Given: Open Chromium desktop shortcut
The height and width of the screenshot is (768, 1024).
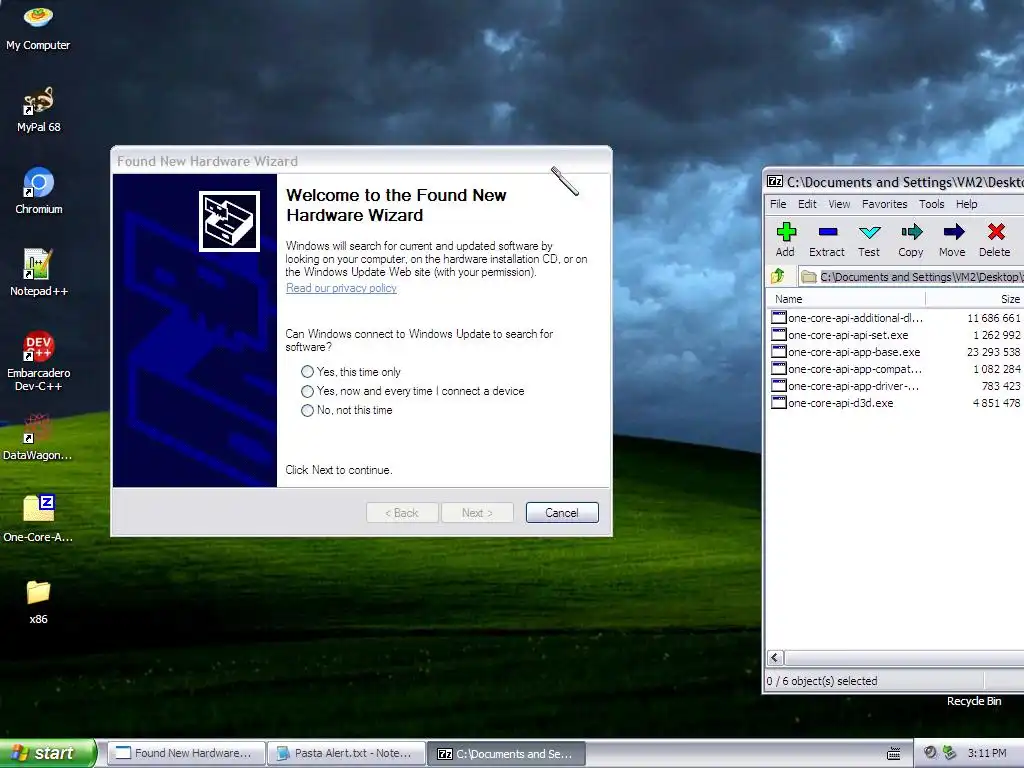Looking at the screenshot, I should click(x=38, y=191).
